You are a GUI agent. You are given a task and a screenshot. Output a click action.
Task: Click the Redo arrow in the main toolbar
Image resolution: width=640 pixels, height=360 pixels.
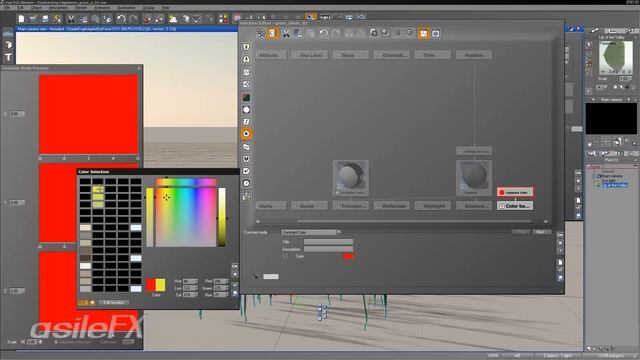tap(133, 19)
